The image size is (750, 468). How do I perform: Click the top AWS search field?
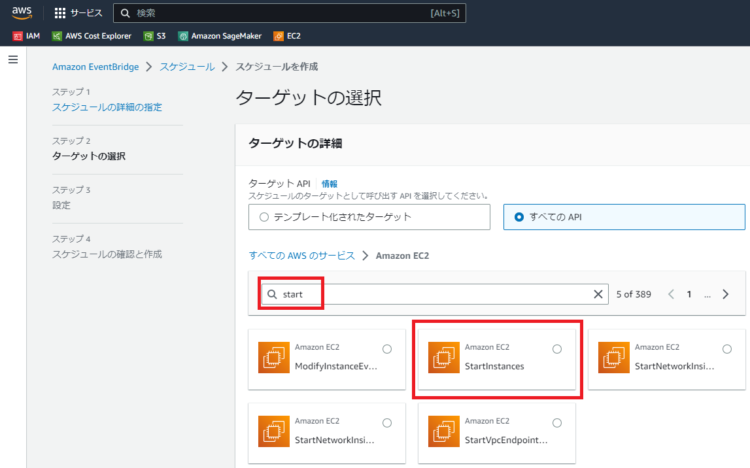[289, 13]
